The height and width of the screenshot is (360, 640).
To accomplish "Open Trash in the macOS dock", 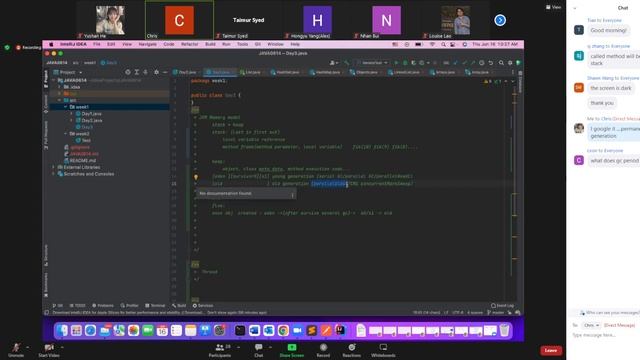I will pyautogui.click(x=504, y=330).
